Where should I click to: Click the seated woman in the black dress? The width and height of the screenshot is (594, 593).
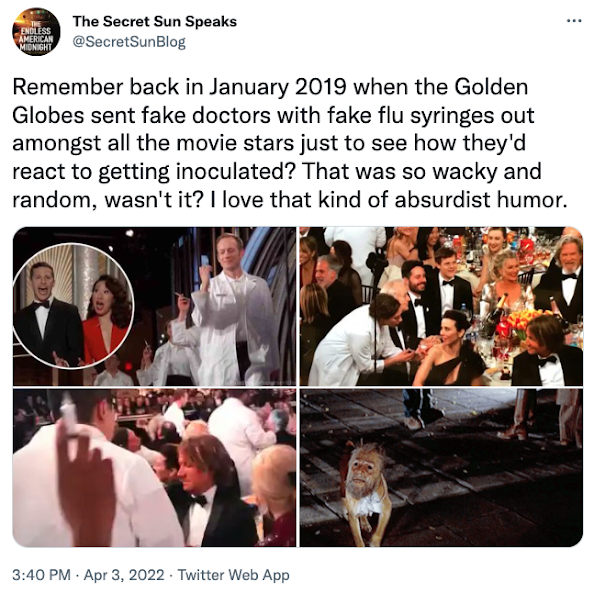click(x=449, y=349)
